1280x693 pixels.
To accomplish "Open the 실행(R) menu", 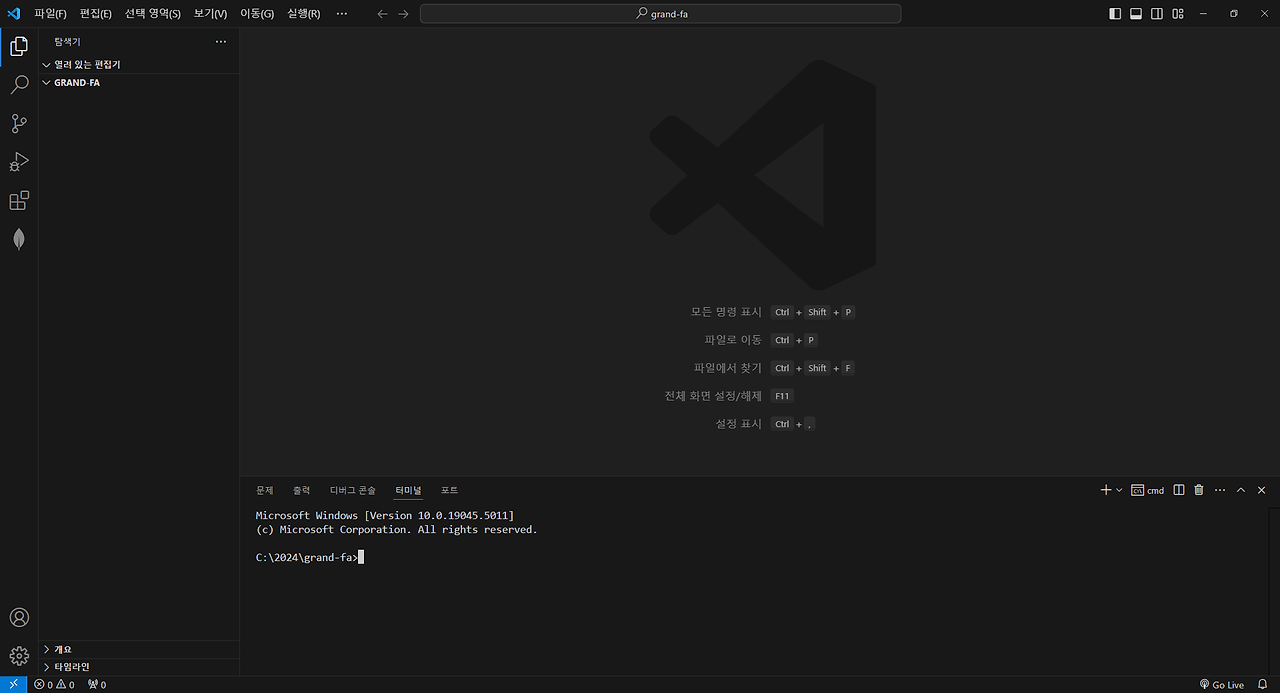I will [304, 14].
